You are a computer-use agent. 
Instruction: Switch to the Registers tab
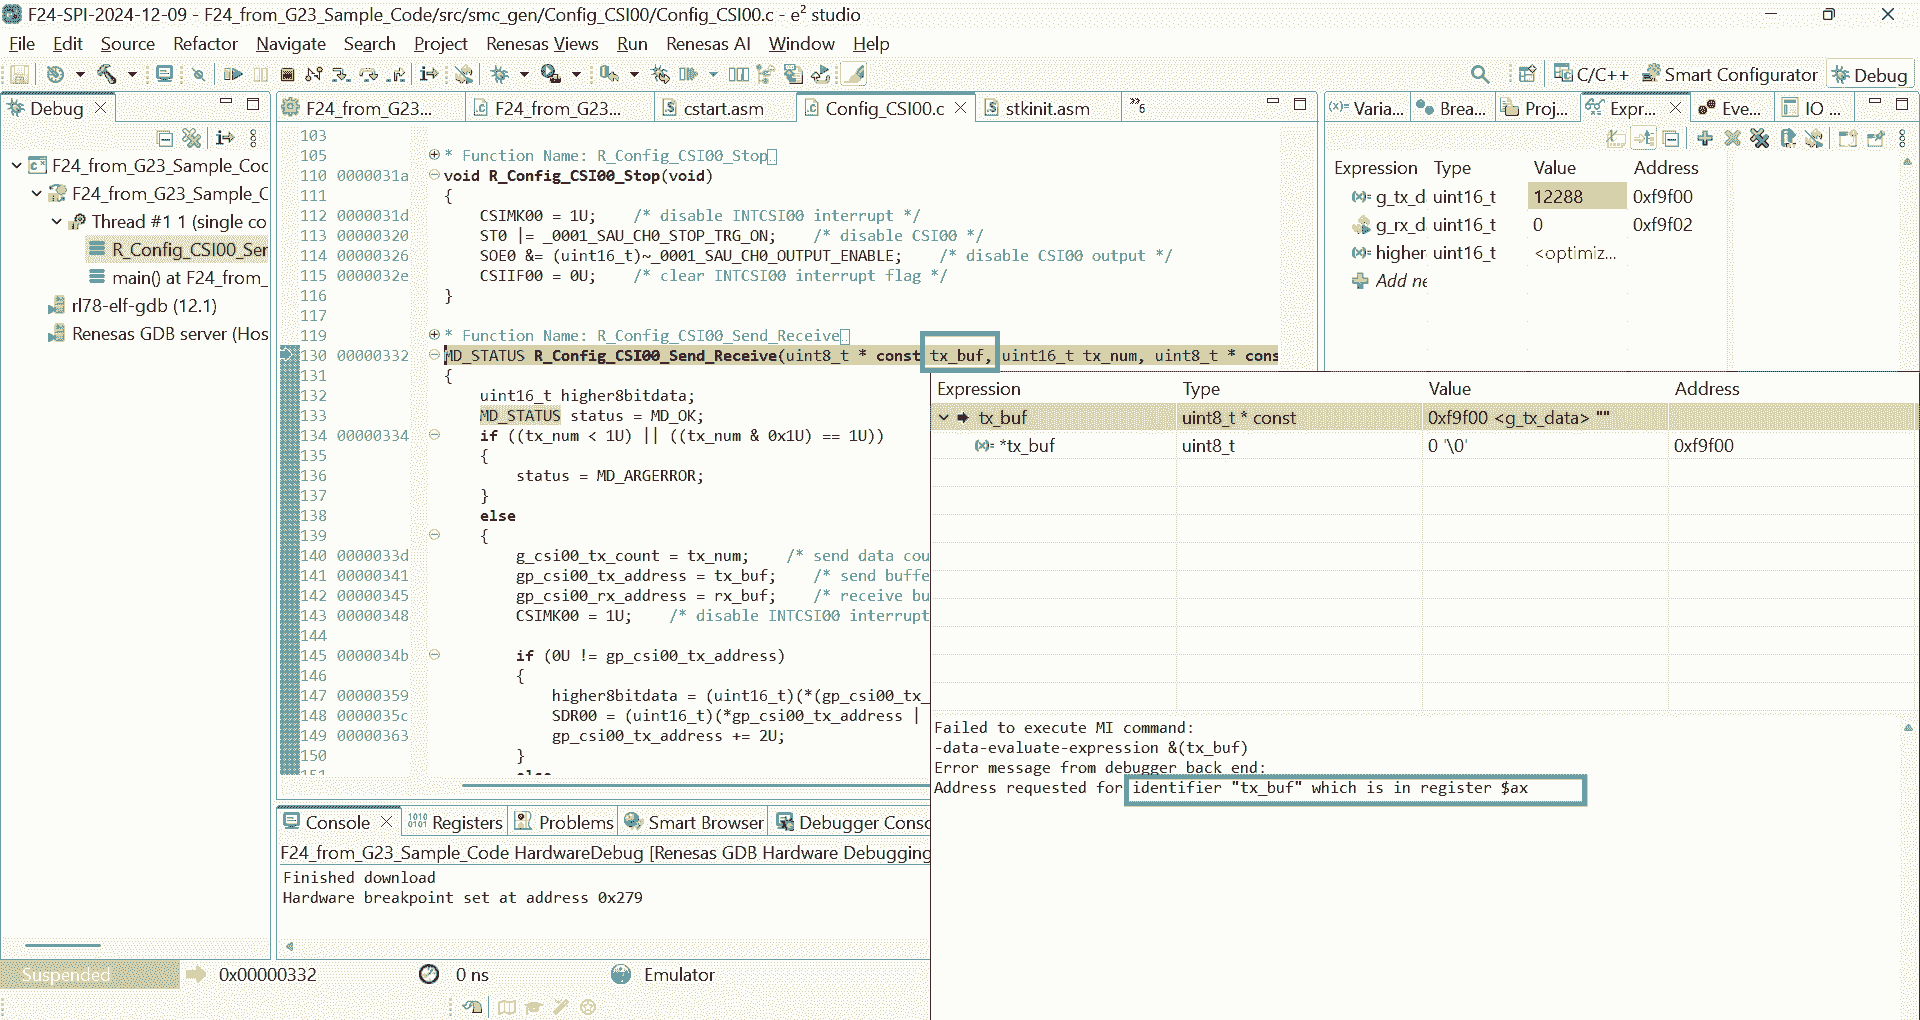(455, 822)
